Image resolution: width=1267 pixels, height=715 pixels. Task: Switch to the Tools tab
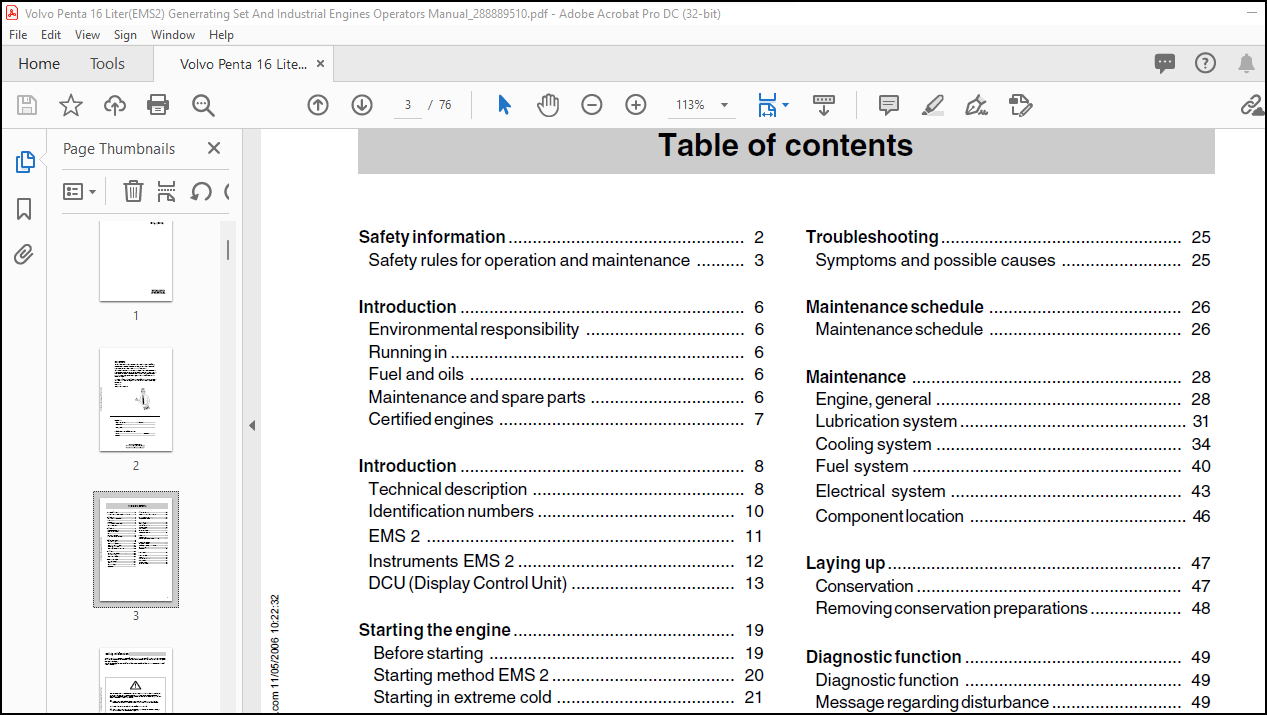coord(107,63)
